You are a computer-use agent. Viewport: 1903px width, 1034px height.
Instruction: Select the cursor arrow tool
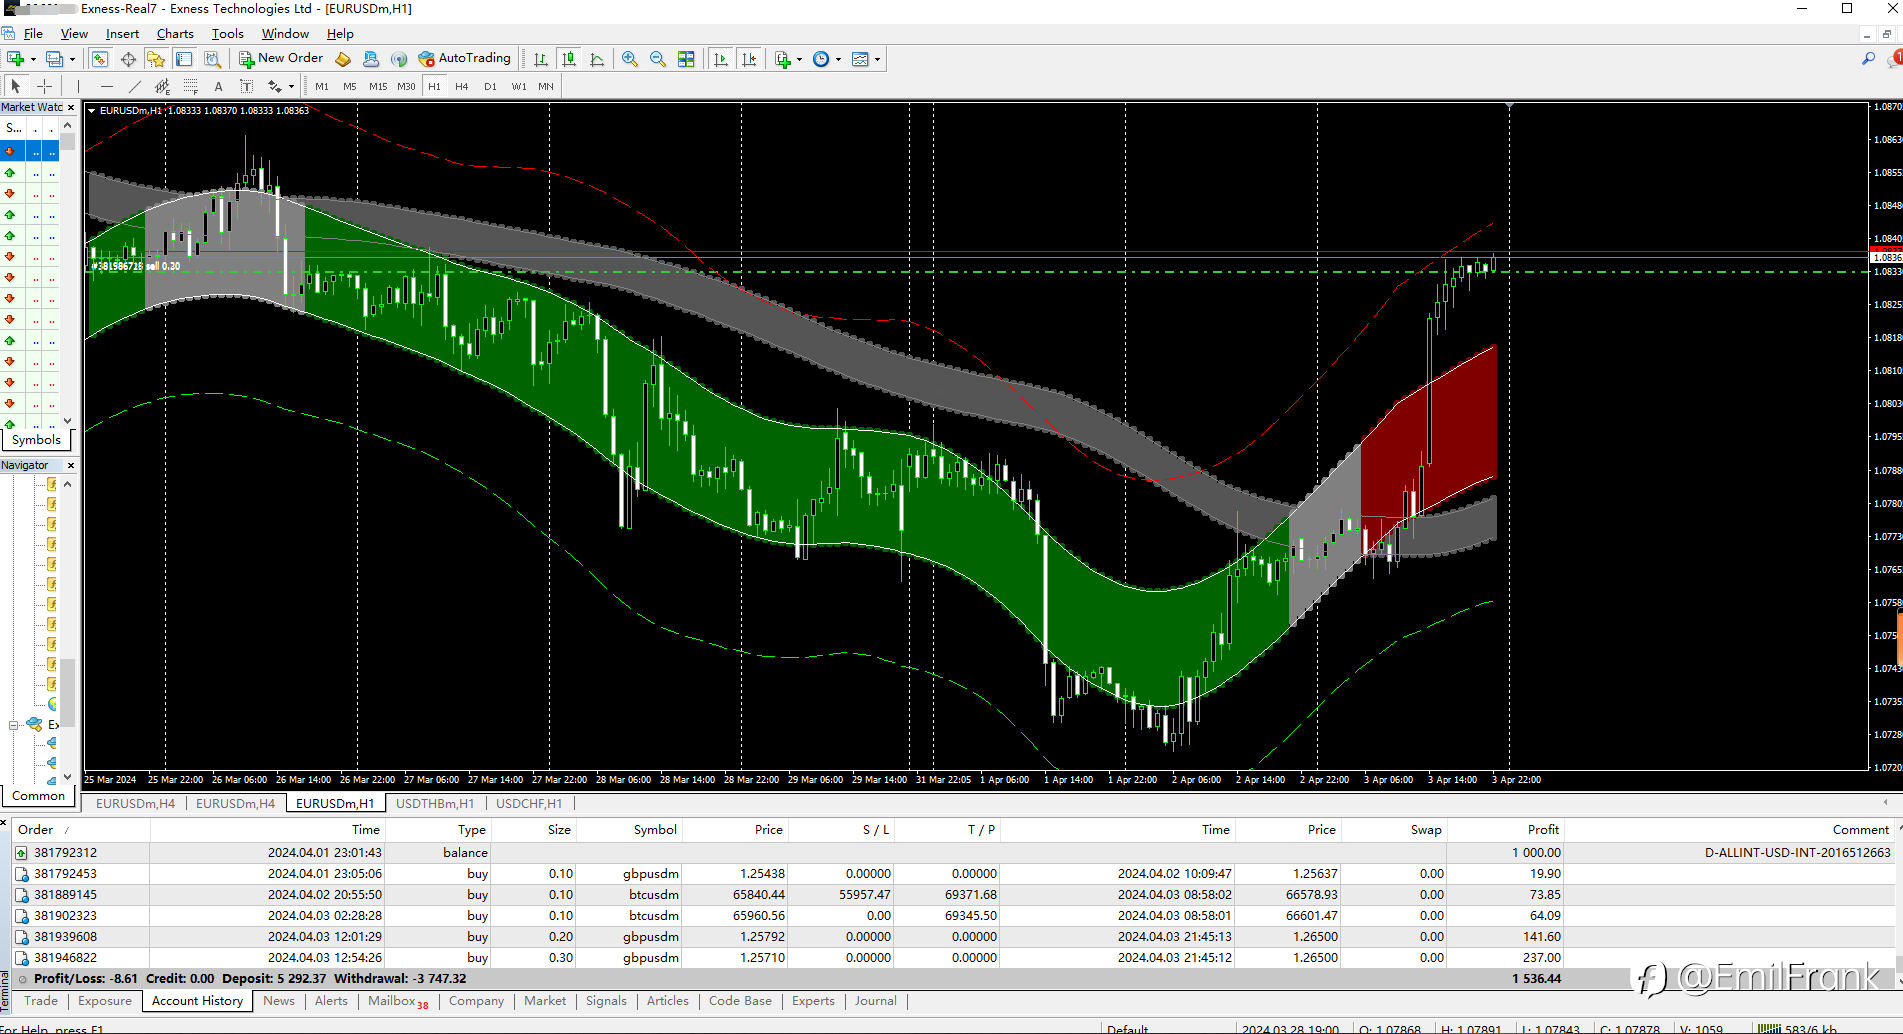(16, 86)
